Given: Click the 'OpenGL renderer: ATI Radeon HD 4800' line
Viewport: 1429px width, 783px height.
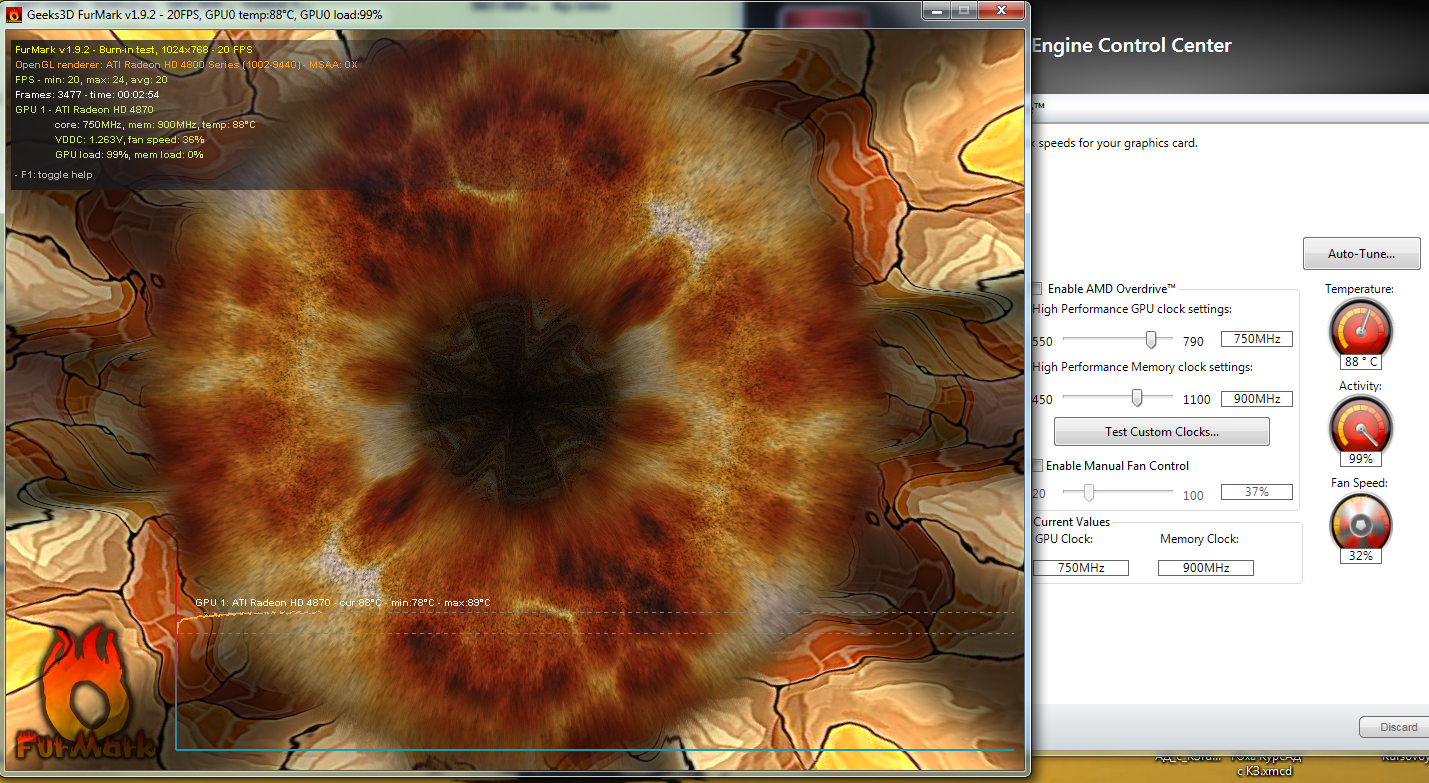Looking at the screenshot, I should pyautogui.click(x=186, y=65).
